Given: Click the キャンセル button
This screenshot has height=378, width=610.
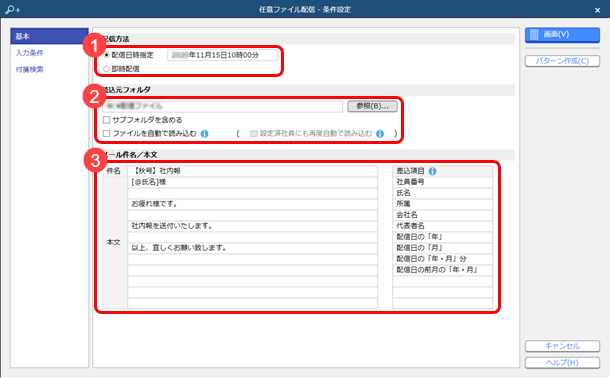Looking at the screenshot, I should point(562,346).
